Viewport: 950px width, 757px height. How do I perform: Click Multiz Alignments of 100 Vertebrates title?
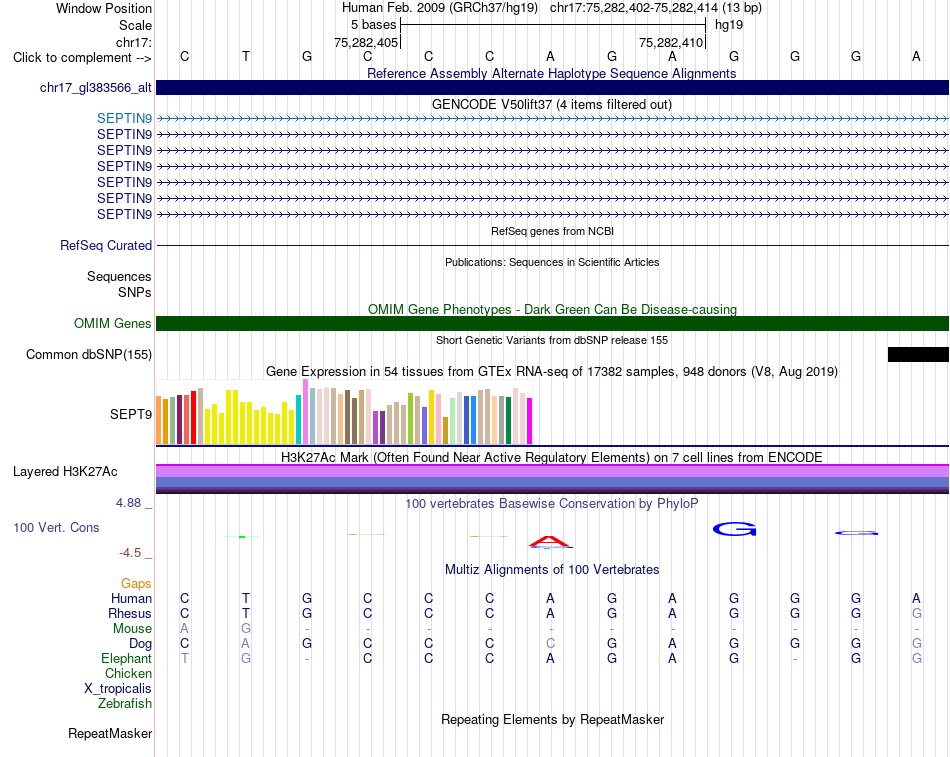[552, 569]
